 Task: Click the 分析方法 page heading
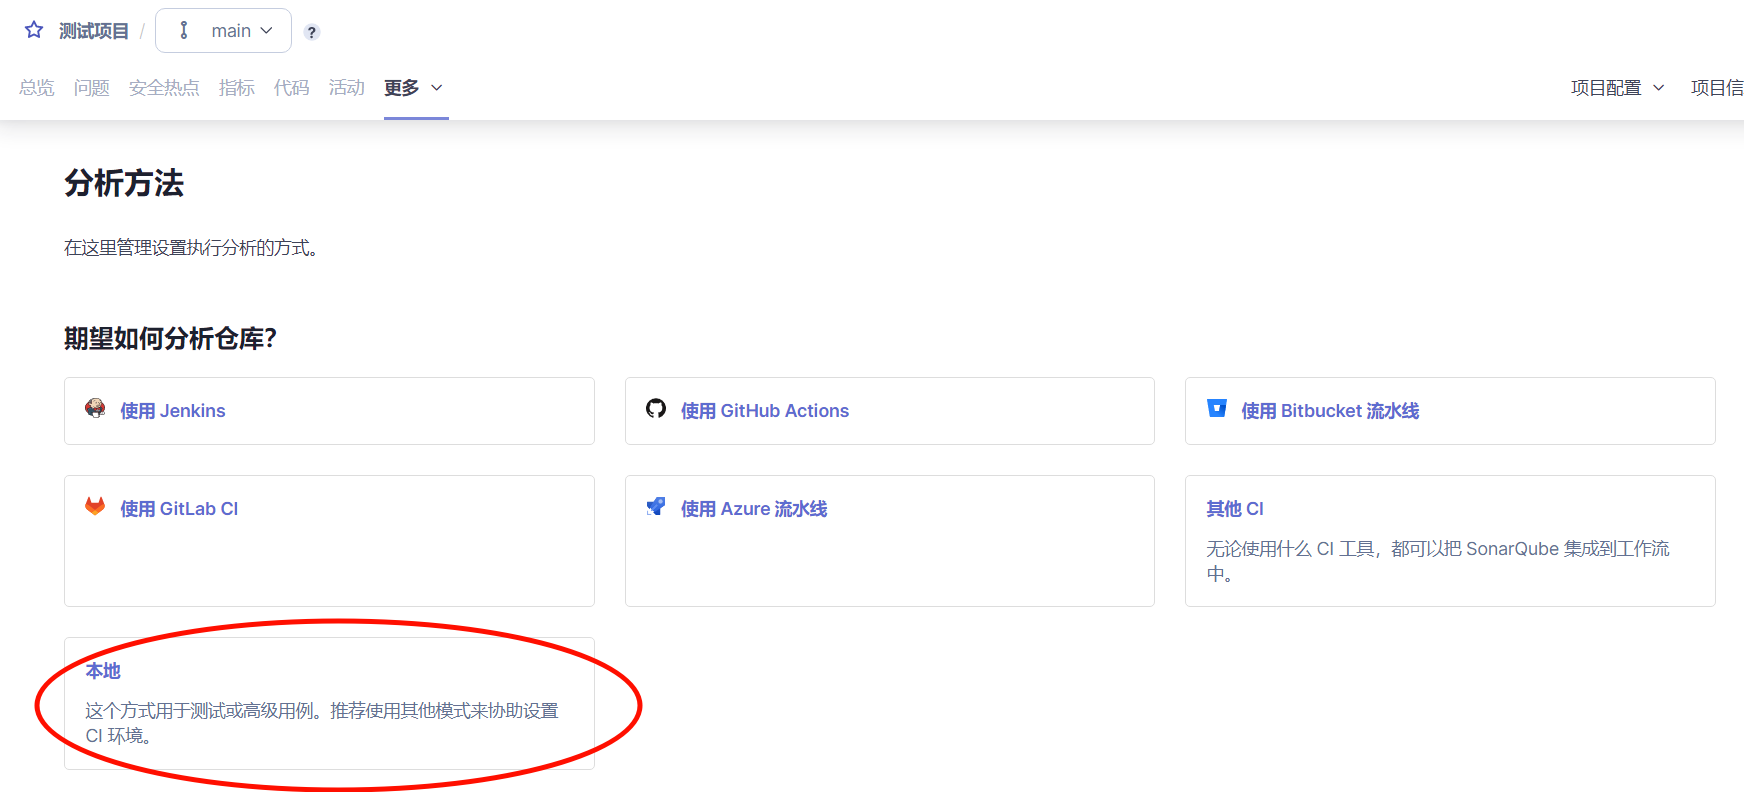(124, 183)
